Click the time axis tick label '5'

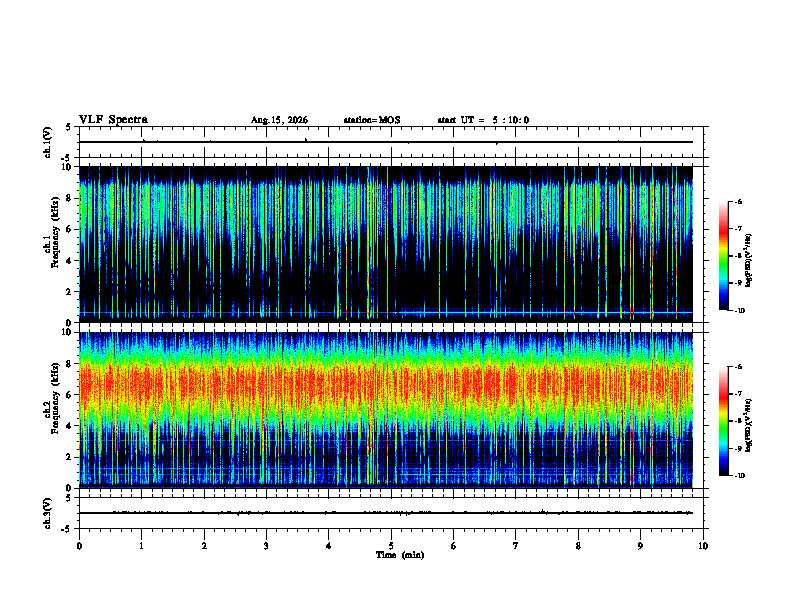tap(391, 546)
